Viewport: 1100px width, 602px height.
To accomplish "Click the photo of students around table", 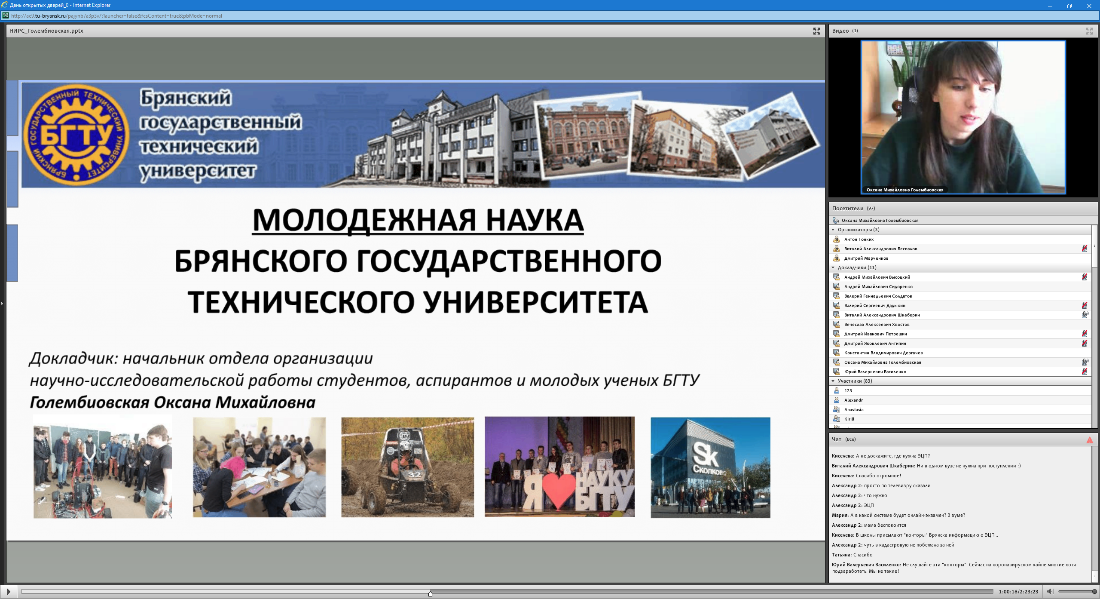I will click(x=260, y=467).
